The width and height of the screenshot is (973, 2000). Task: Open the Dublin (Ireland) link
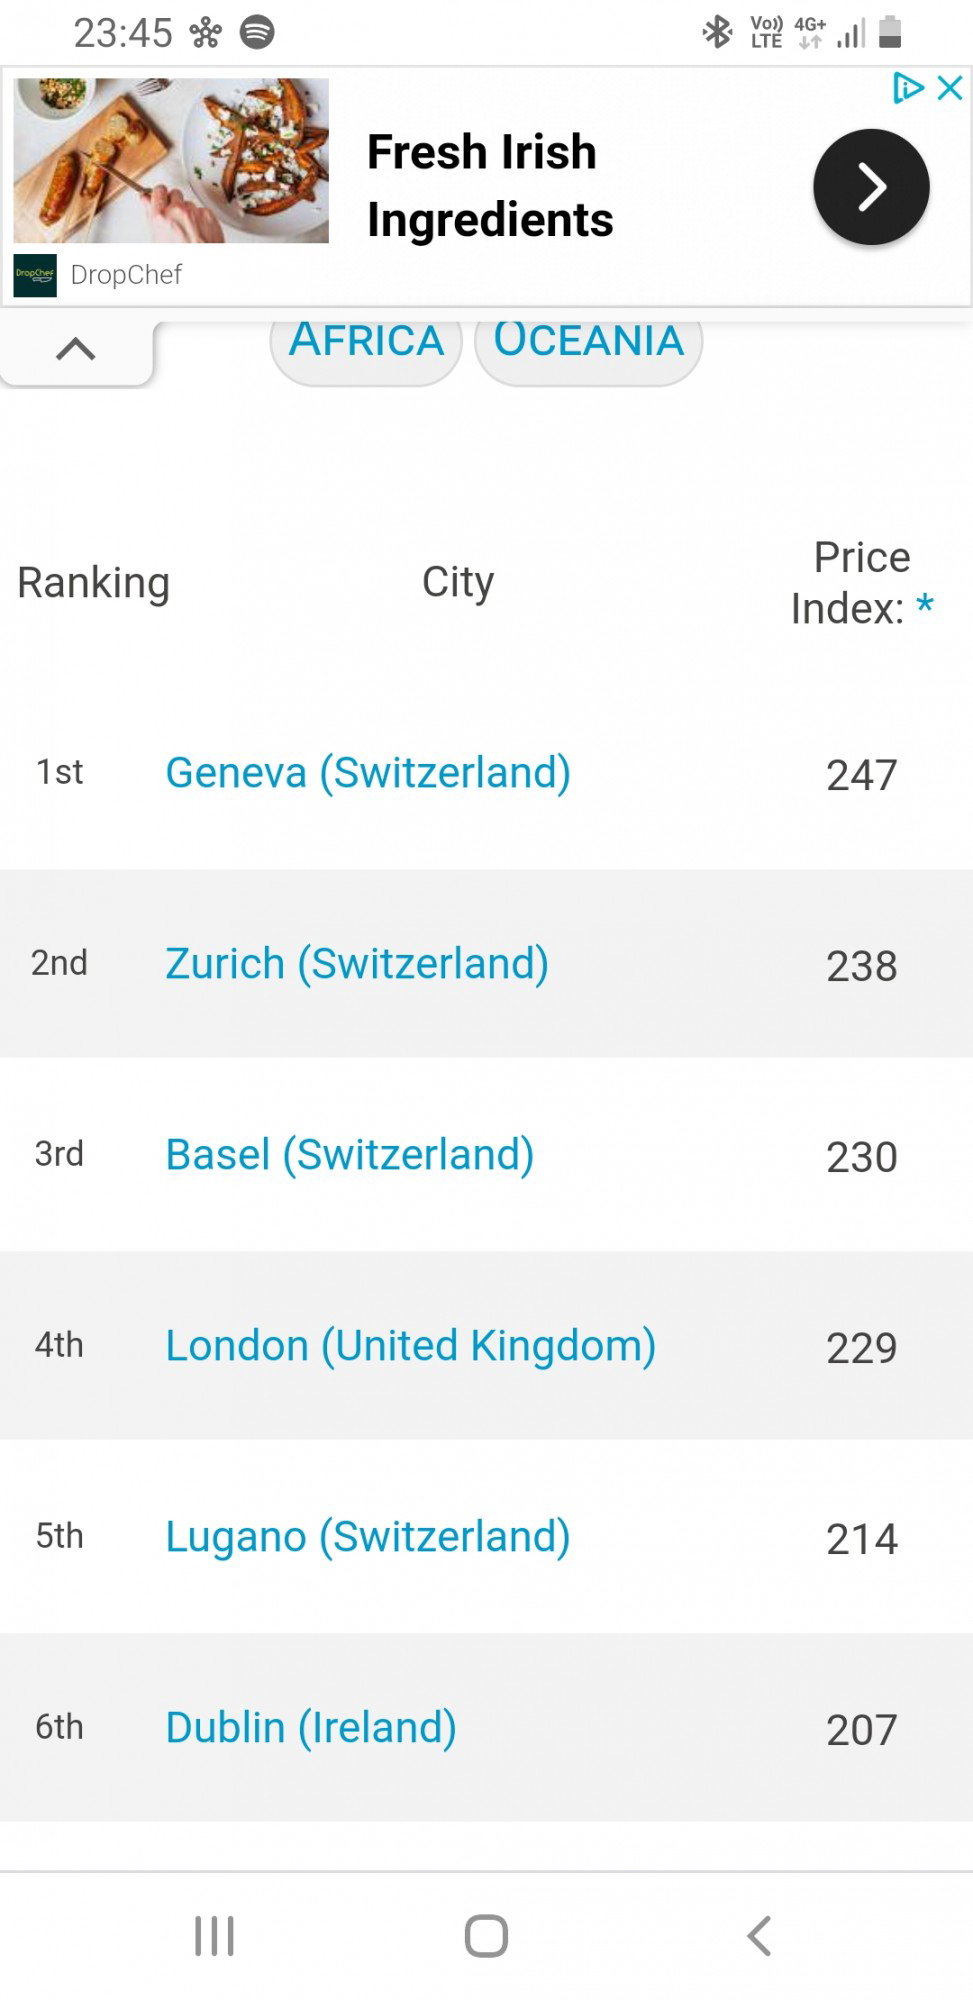coord(311,1728)
